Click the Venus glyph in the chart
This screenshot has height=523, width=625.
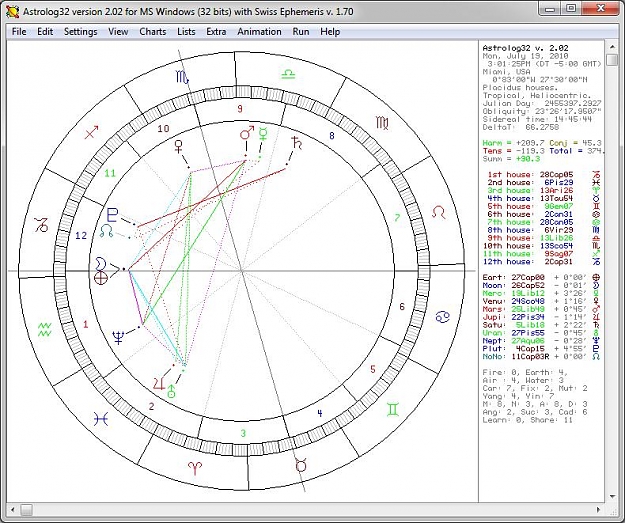179,146
